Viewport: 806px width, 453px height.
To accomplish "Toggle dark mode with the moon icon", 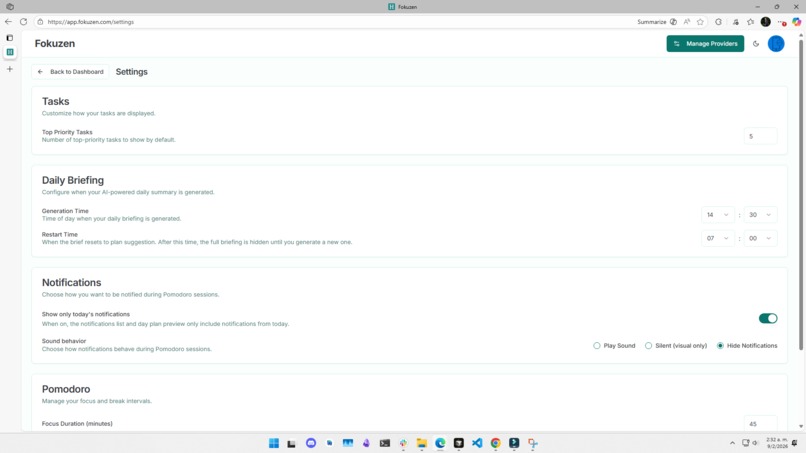I will pos(756,44).
